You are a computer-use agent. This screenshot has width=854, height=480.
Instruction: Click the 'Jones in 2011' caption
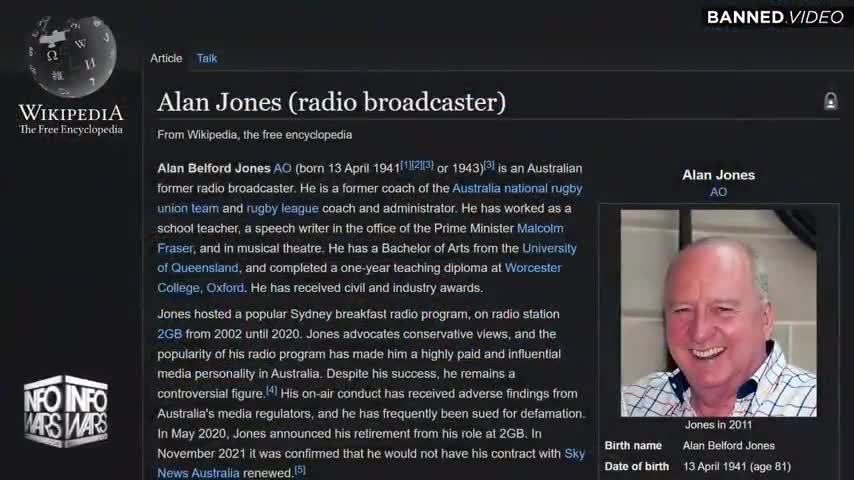718,425
